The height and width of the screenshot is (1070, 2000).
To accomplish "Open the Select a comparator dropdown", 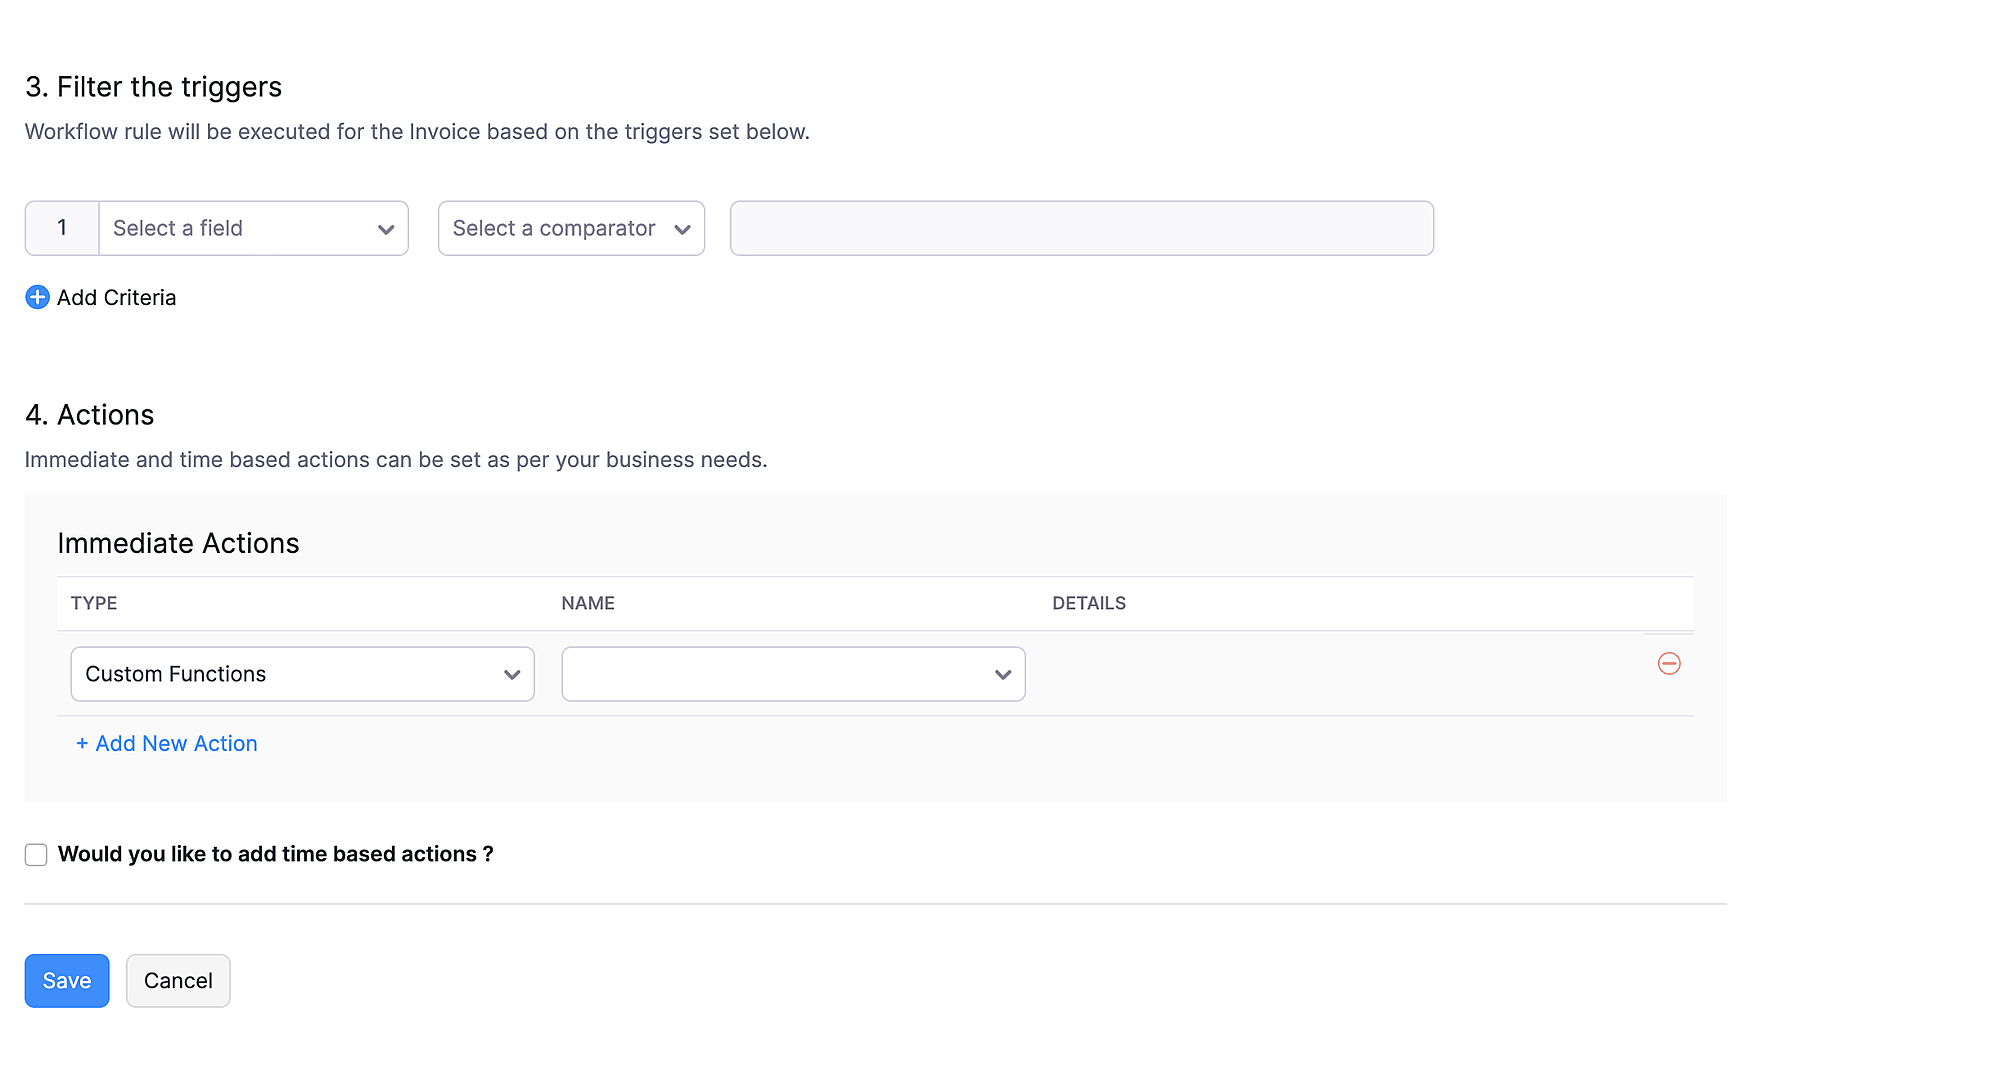I will pyautogui.click(x=555, y=228).
